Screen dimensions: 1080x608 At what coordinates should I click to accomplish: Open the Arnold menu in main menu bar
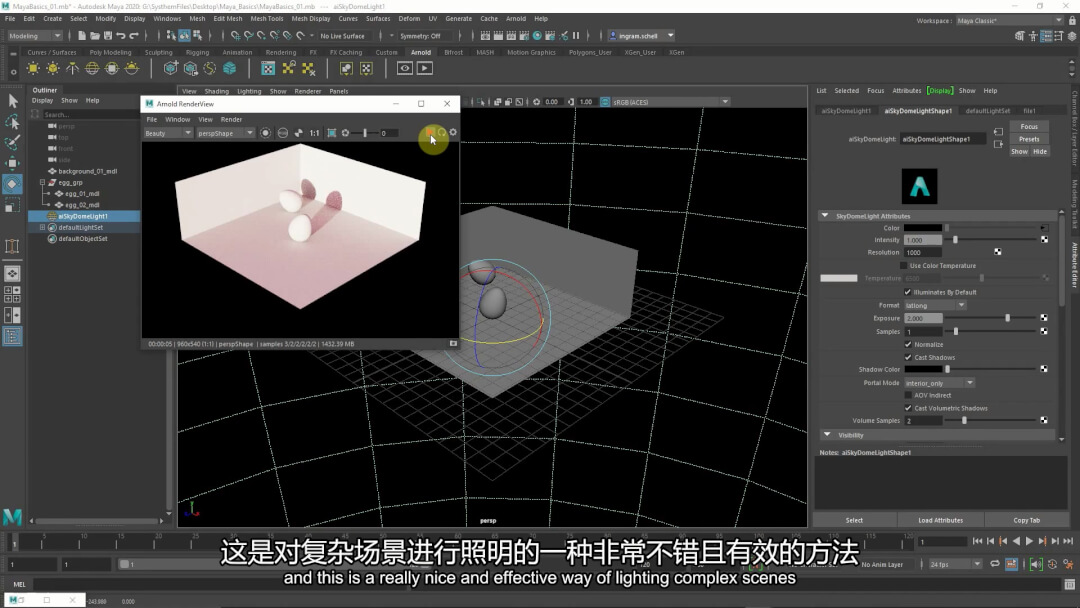click(516, 19)
